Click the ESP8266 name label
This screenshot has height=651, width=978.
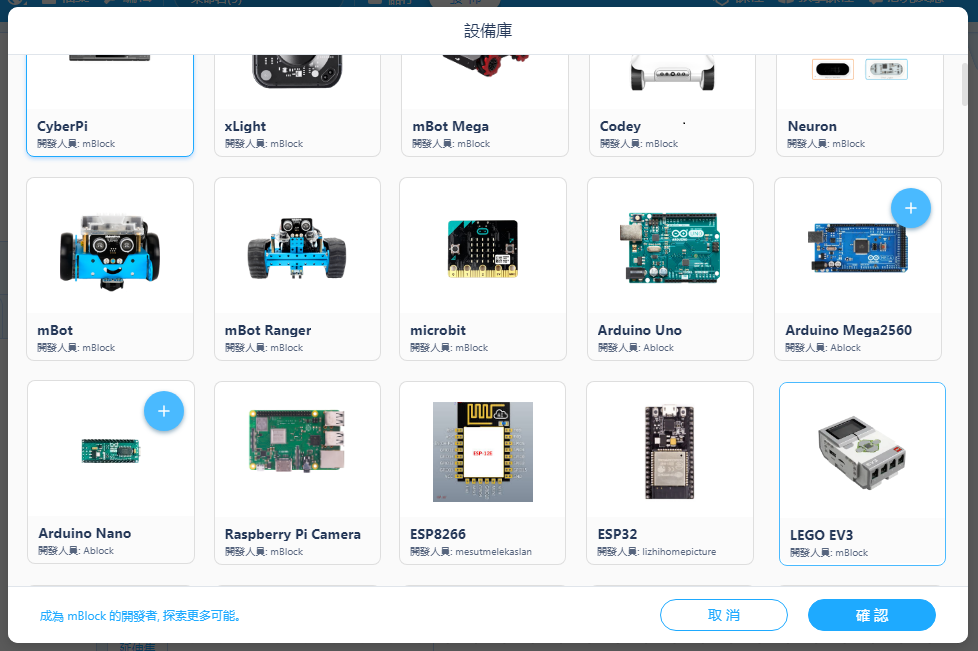(x=438, y=534)
